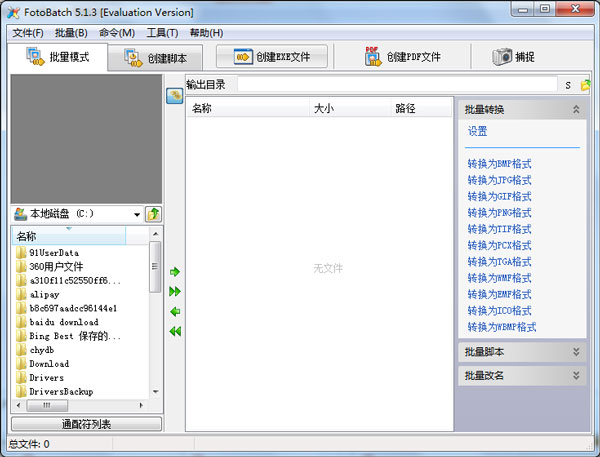The image size is (600, 457).
Task: Expand the 批量脚本 panel
Action: click(x=576, y=352)
